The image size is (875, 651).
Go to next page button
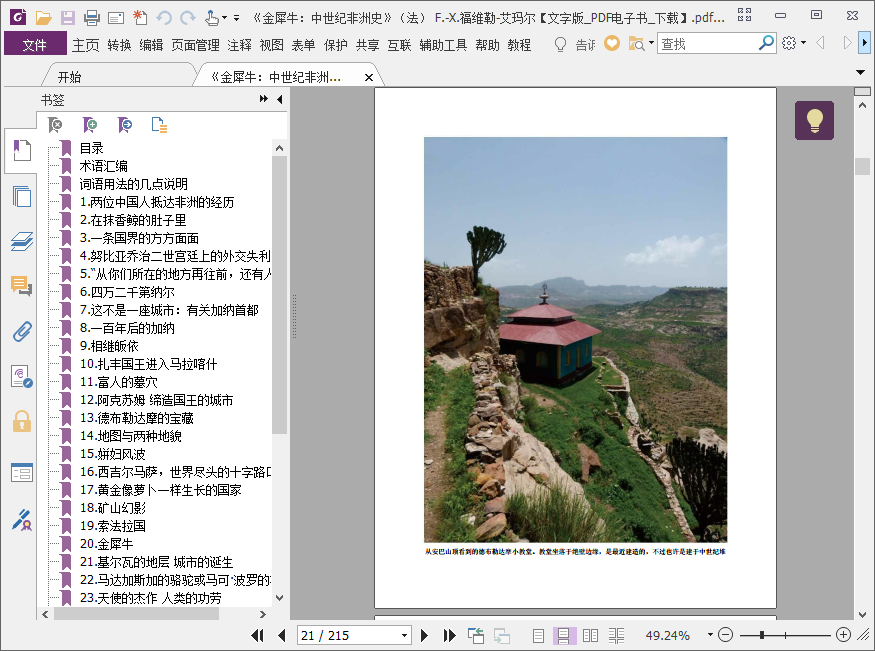click(424, 635)
